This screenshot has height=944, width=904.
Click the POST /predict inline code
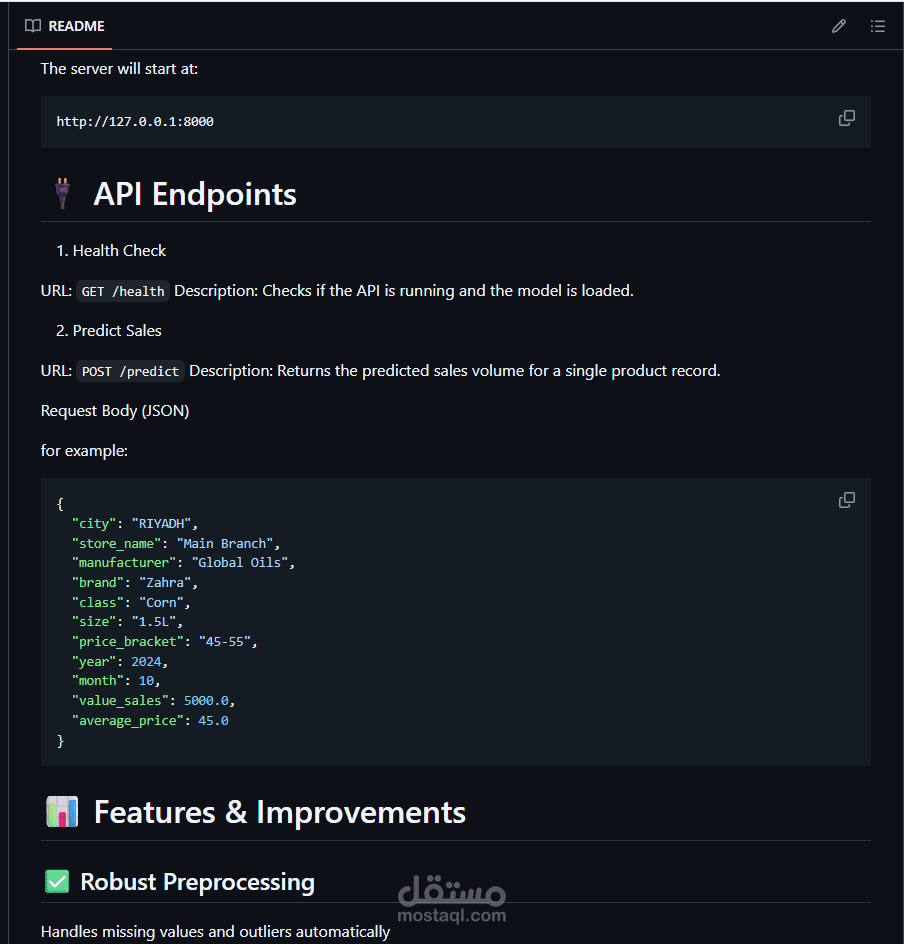tap(131, 371)
